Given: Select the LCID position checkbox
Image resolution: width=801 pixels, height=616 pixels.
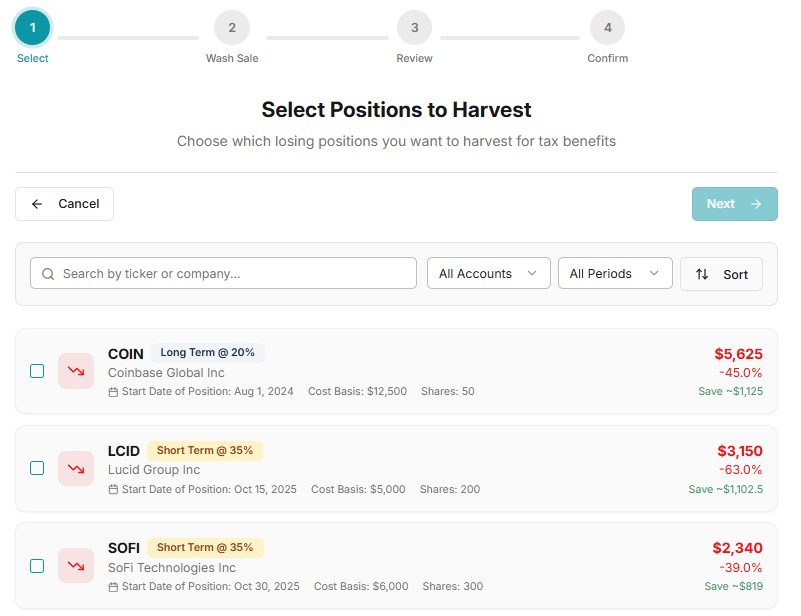Looking at the screenshot, I should coord(37,468).
